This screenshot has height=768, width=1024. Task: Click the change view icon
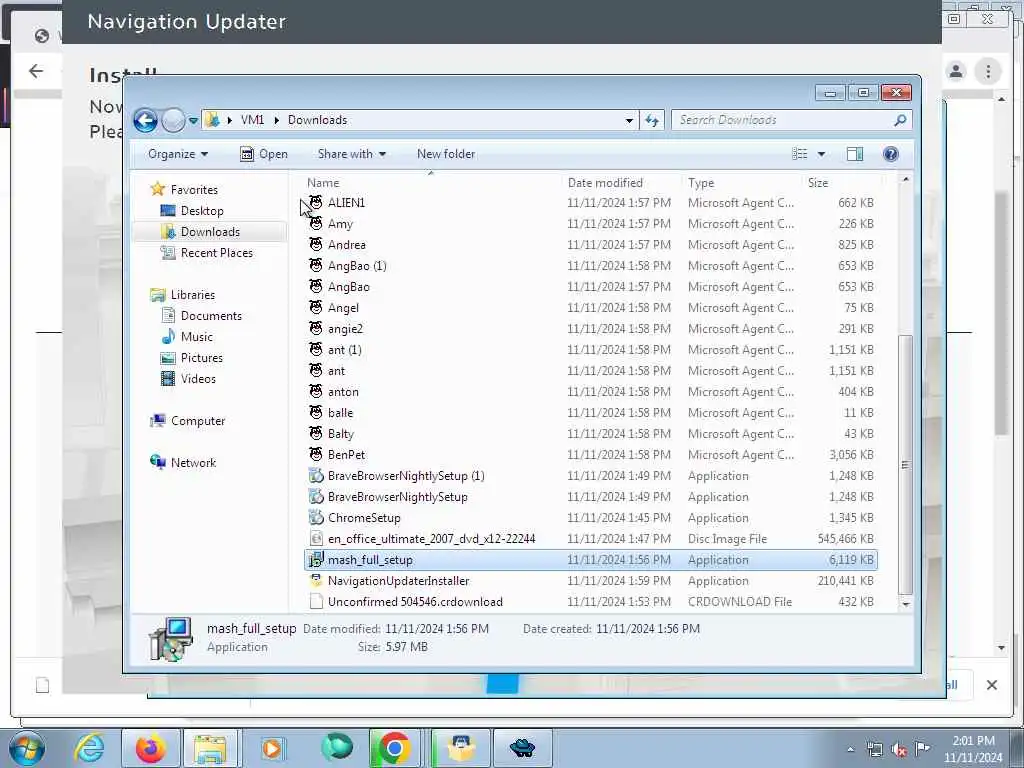(x=799, y=154)
